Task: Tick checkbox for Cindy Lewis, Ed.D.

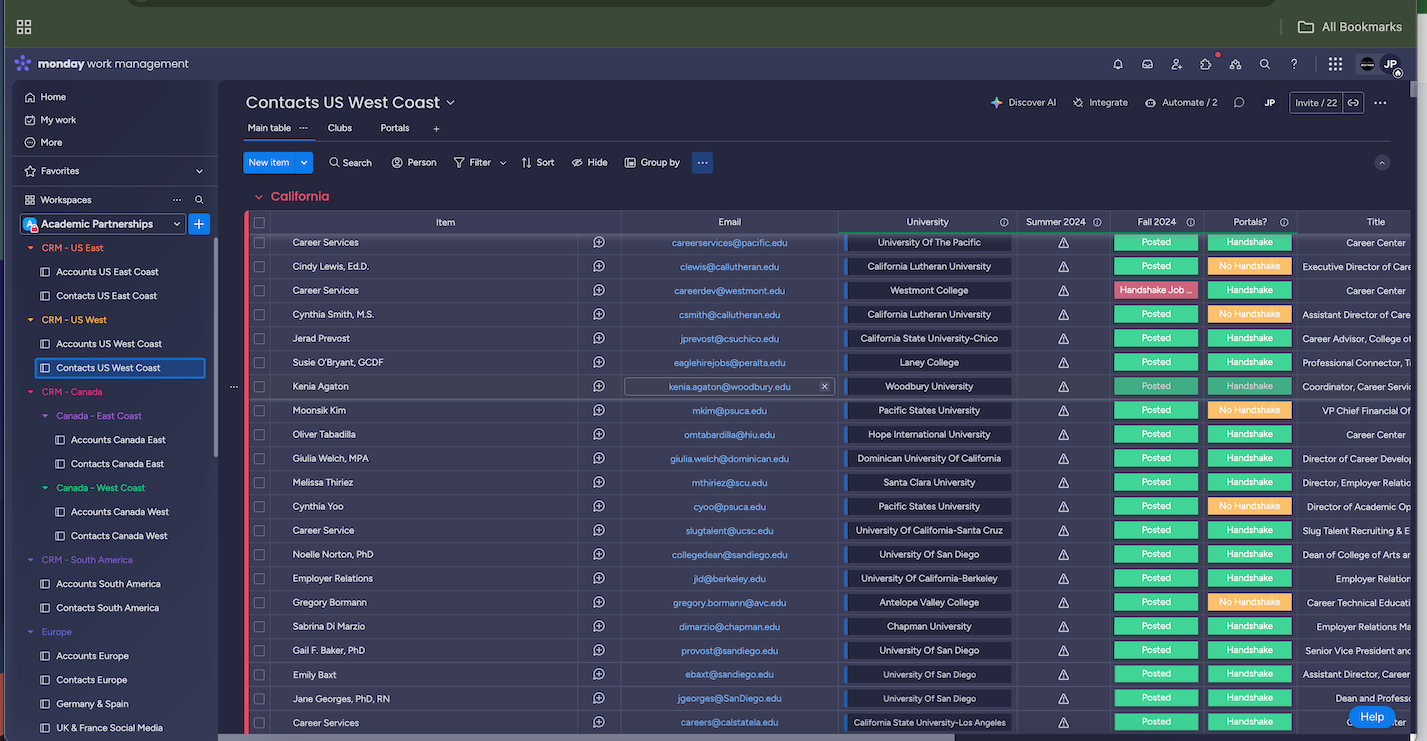Action: click(x=259, y=267)
